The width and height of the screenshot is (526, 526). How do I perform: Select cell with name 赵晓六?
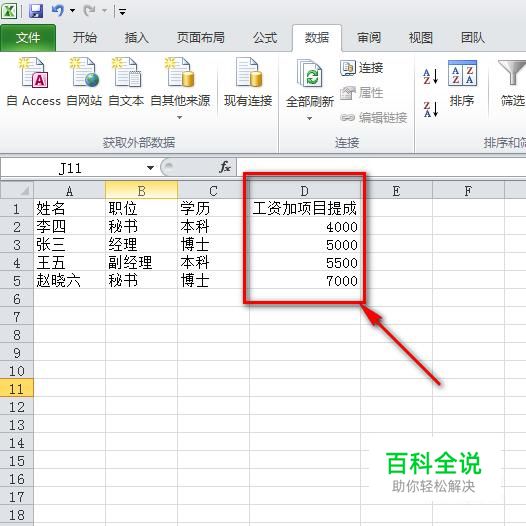coord(69,280)
